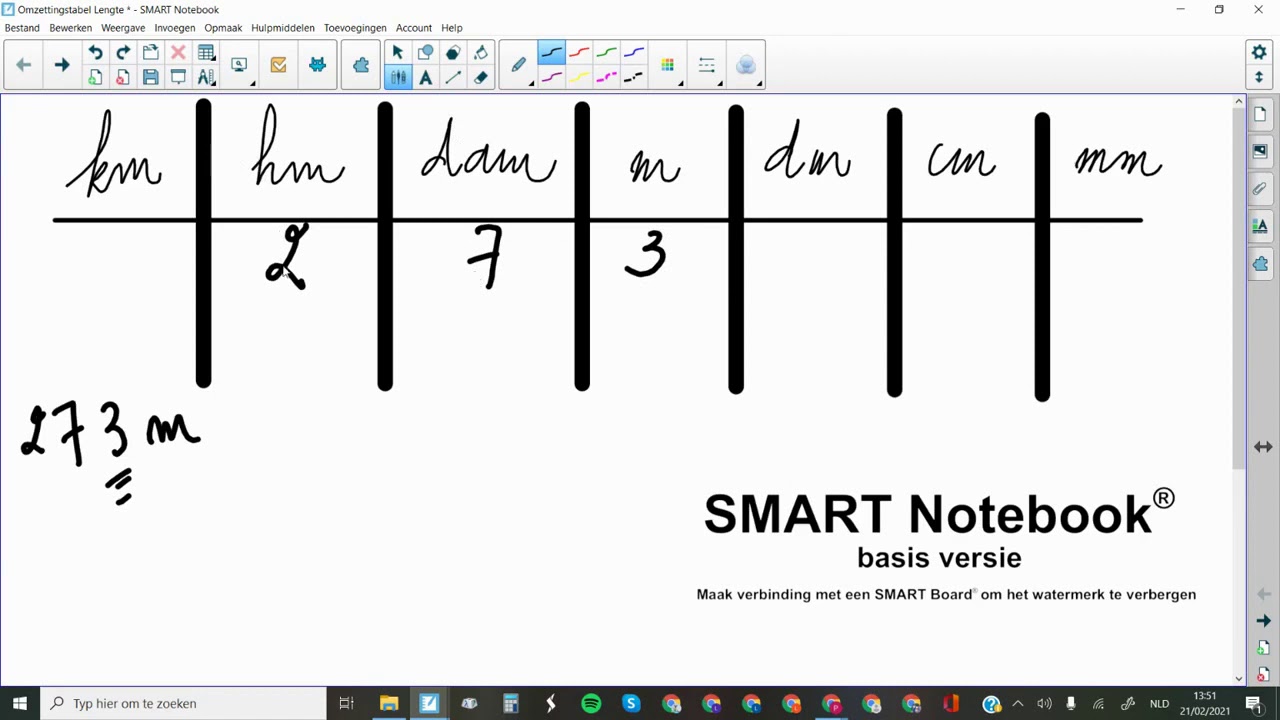Choose the Select arrow tool

[398, 53]
